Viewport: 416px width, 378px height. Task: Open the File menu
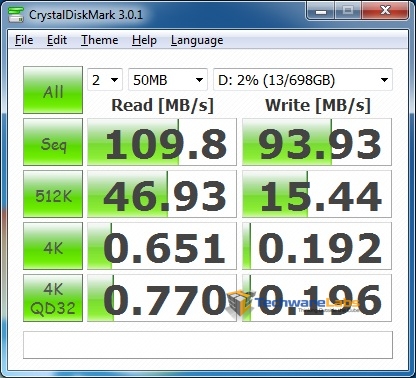pos(24,40)
